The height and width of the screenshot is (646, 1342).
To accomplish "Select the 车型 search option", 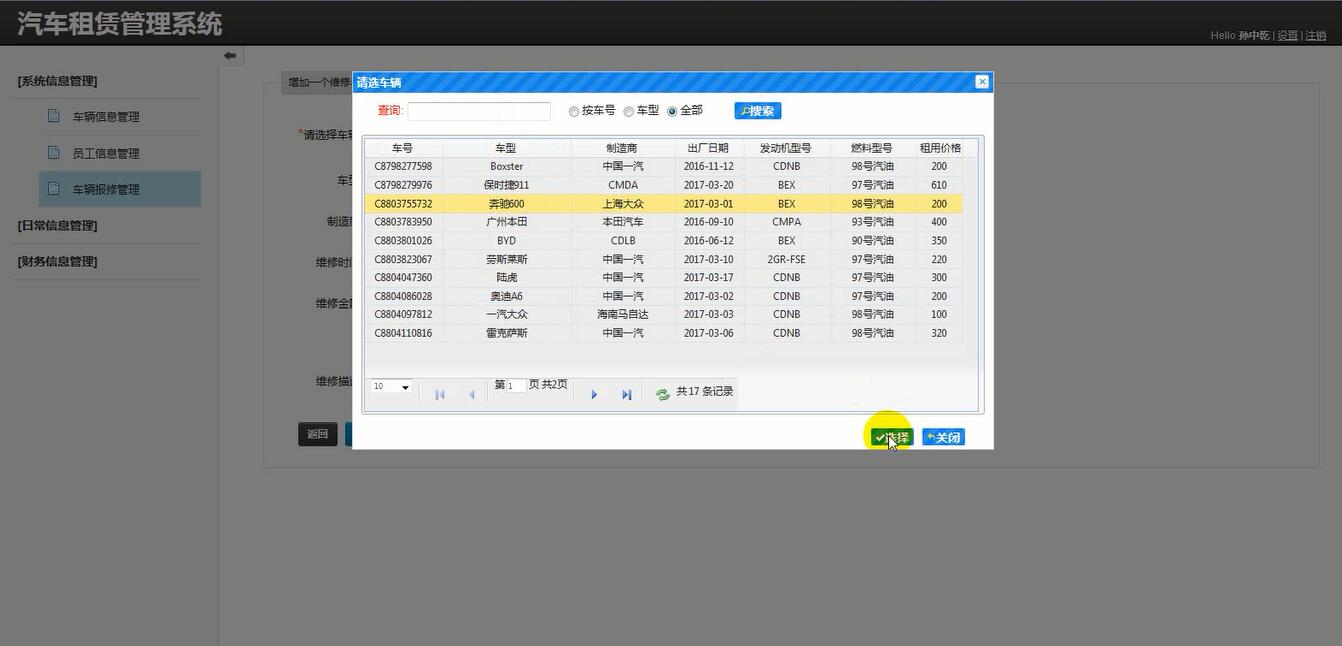I will [628, 111].
